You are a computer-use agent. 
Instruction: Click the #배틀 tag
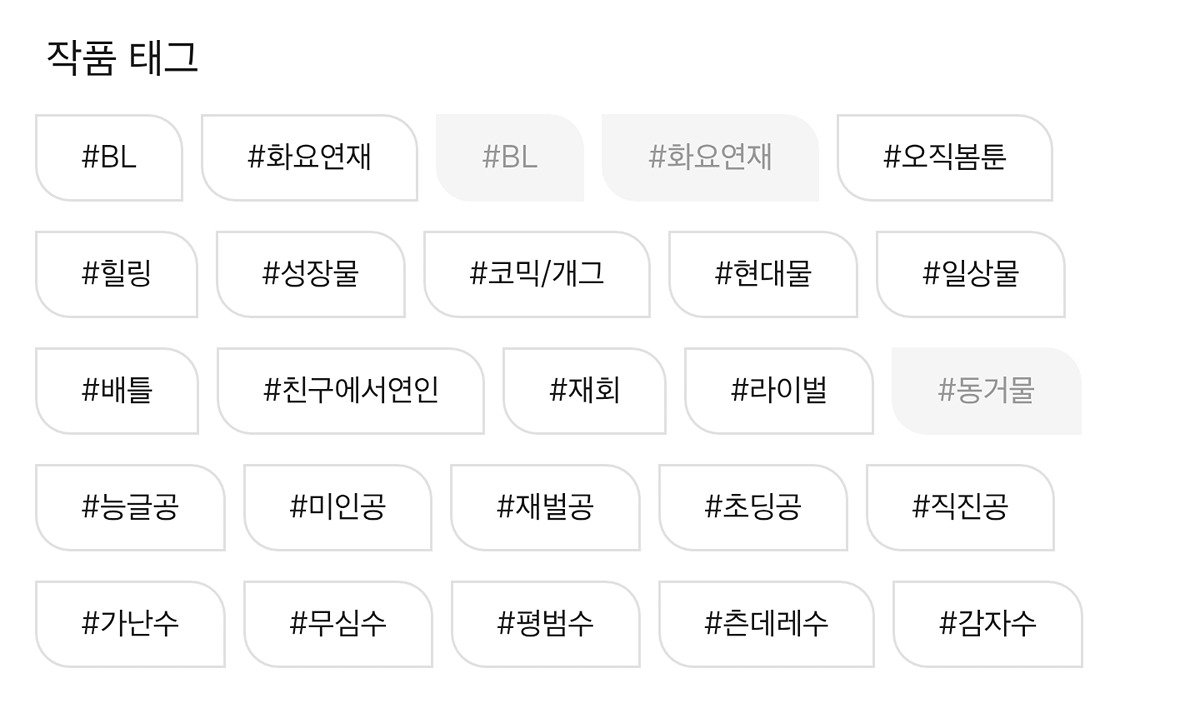click(117, 391)
